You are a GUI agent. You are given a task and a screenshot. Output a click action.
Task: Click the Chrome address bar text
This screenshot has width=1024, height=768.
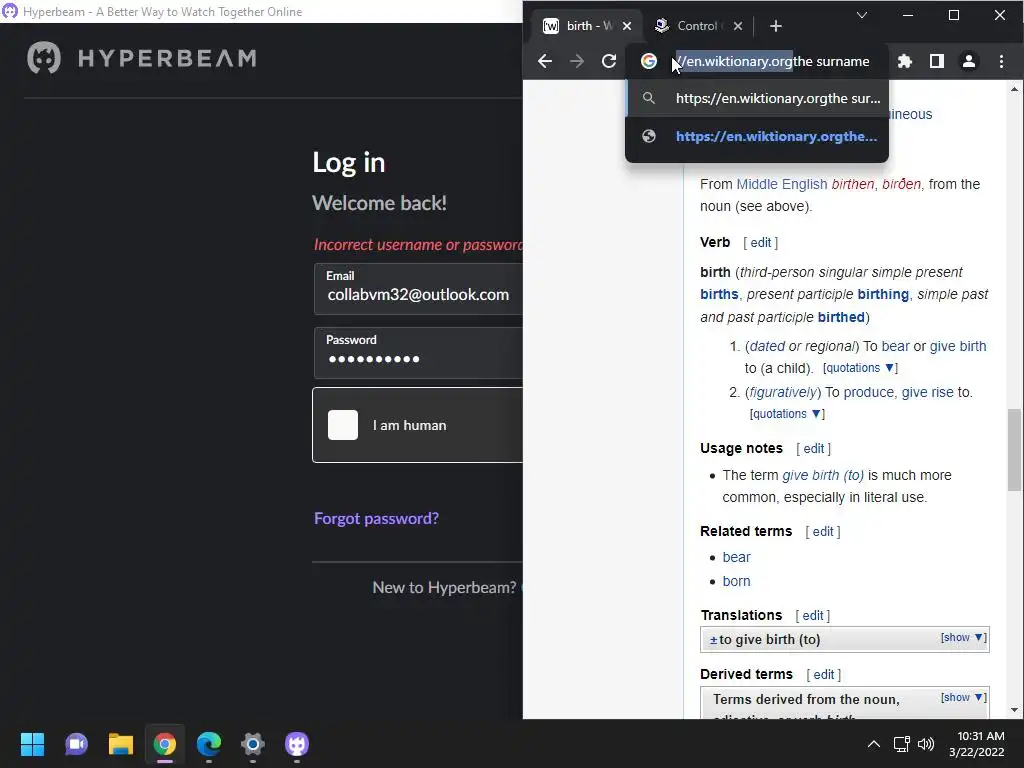point(772,61)
